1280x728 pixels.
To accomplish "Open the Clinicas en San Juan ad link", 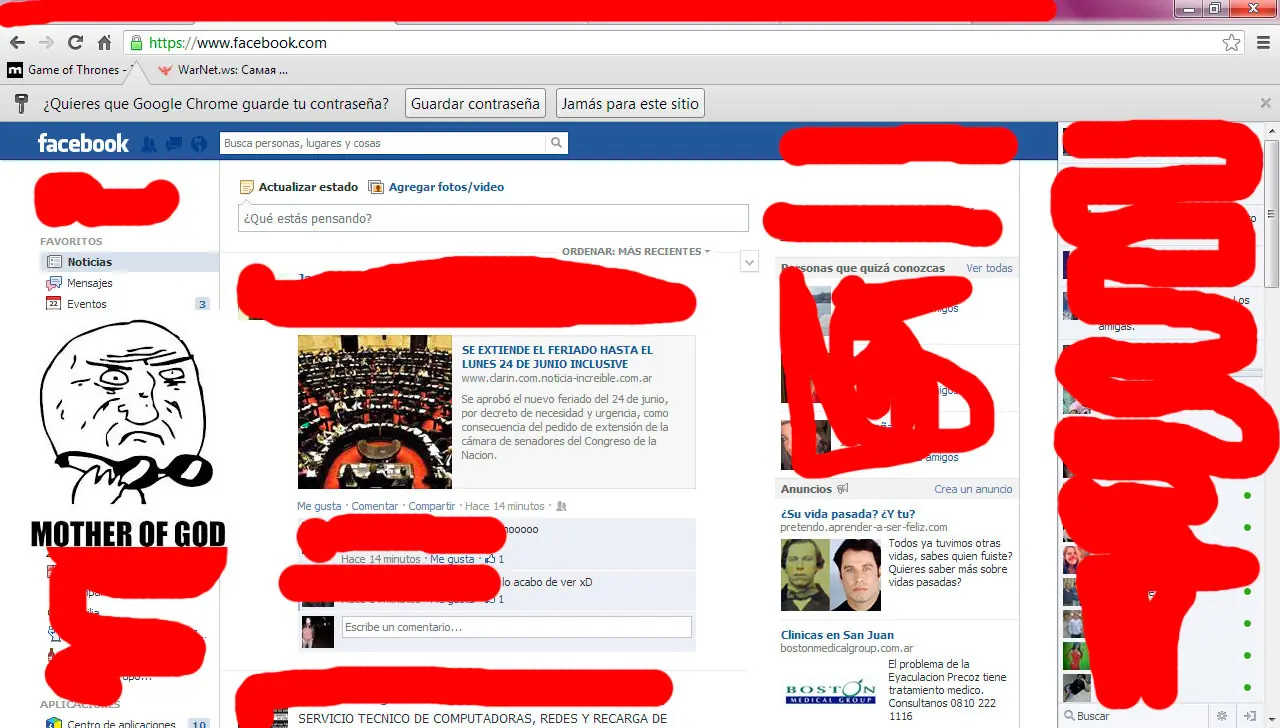I will tap(837, 635).
